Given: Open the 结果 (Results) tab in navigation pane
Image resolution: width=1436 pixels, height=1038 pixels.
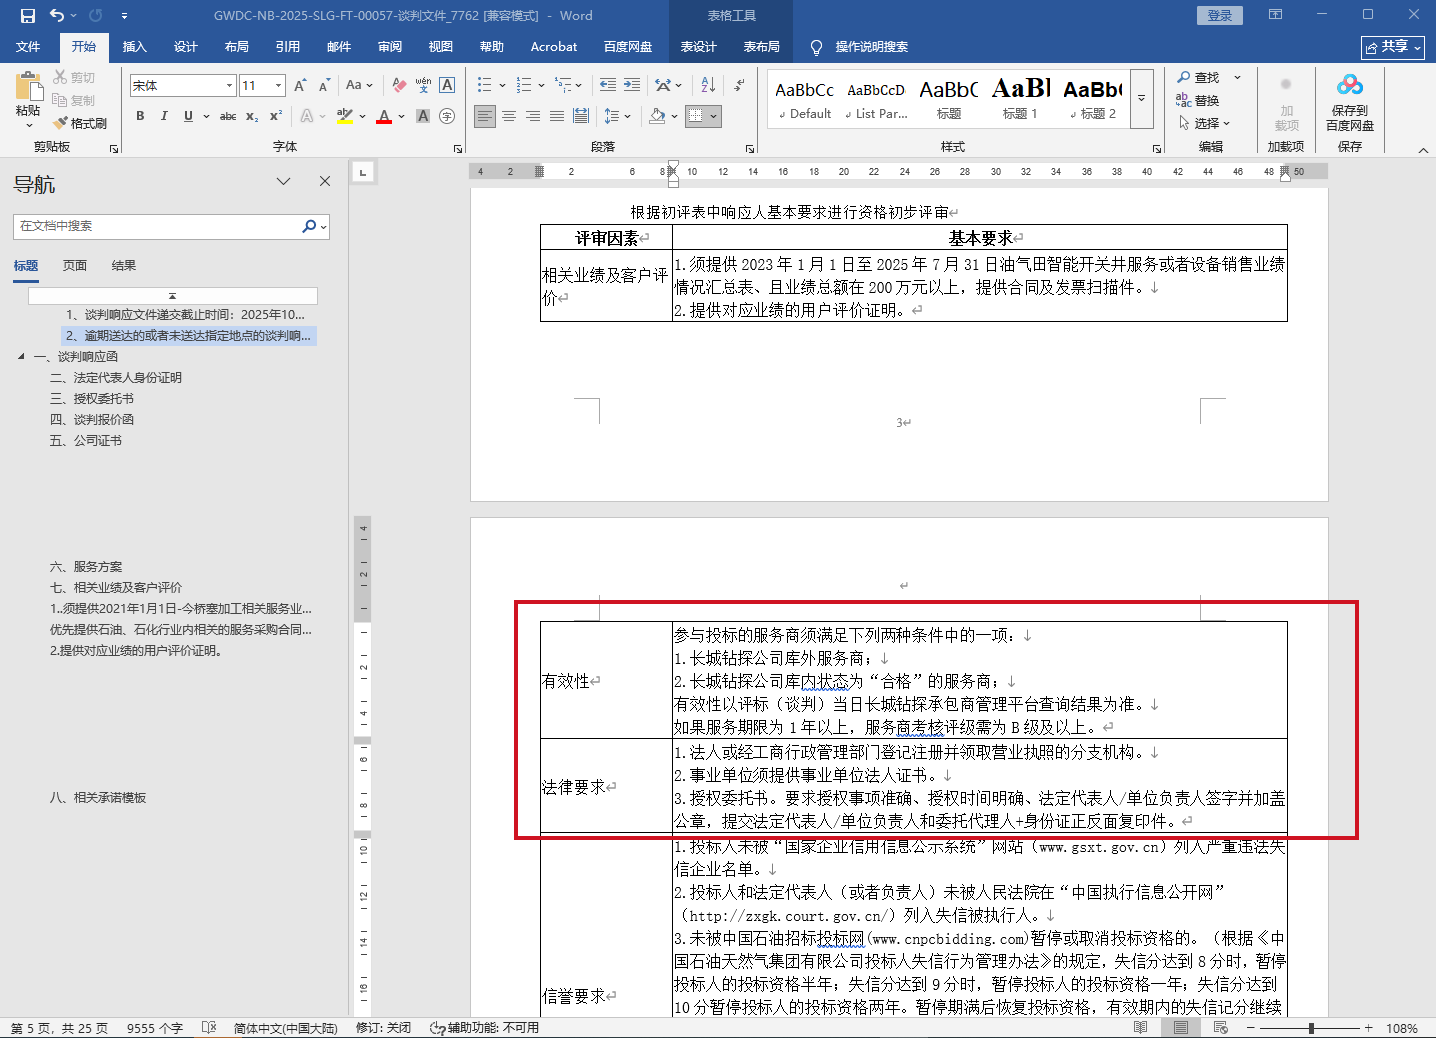Looking at the screenshot, I should click(124, 266).
